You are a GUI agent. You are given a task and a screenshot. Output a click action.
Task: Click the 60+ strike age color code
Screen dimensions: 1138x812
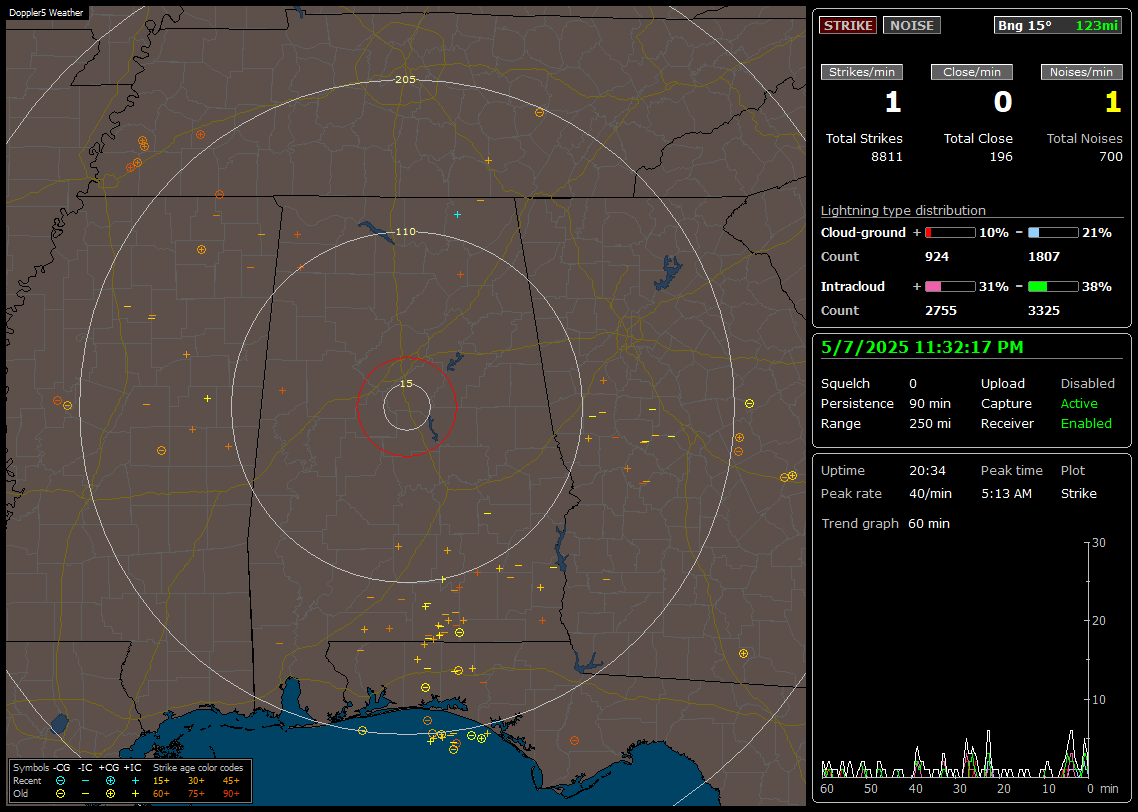coord(161,794)
